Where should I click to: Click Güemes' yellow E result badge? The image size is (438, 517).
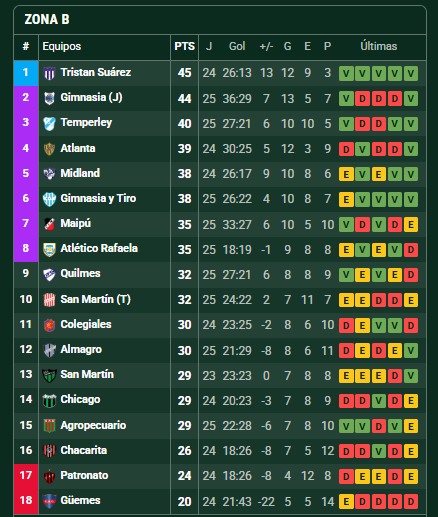pyautogui.click(x=346, y=501)
